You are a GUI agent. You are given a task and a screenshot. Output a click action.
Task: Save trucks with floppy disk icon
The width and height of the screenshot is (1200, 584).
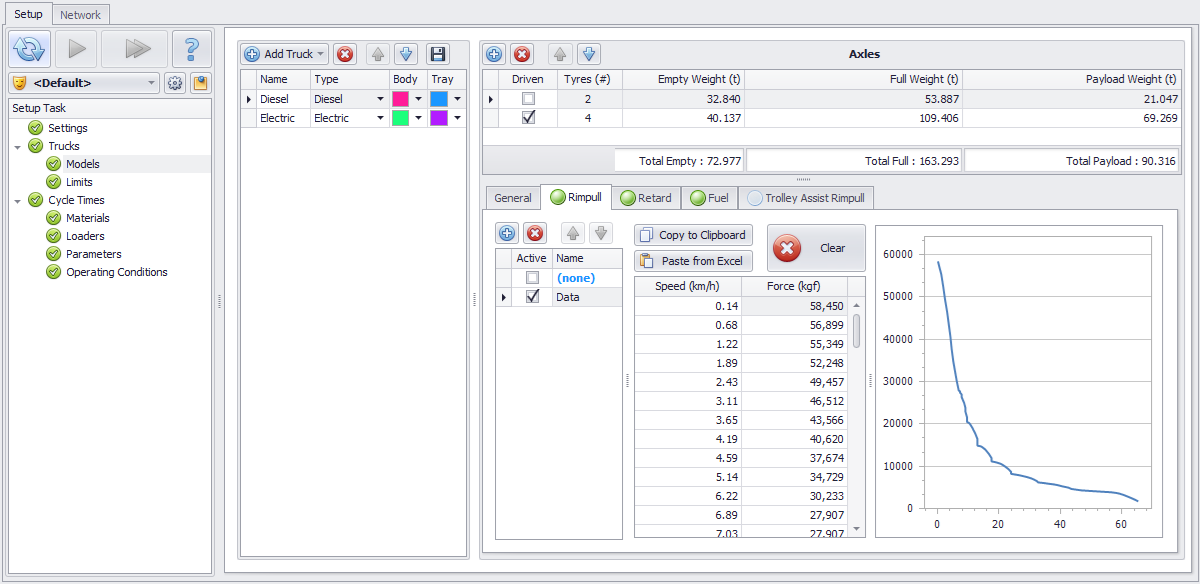[437, 54]
